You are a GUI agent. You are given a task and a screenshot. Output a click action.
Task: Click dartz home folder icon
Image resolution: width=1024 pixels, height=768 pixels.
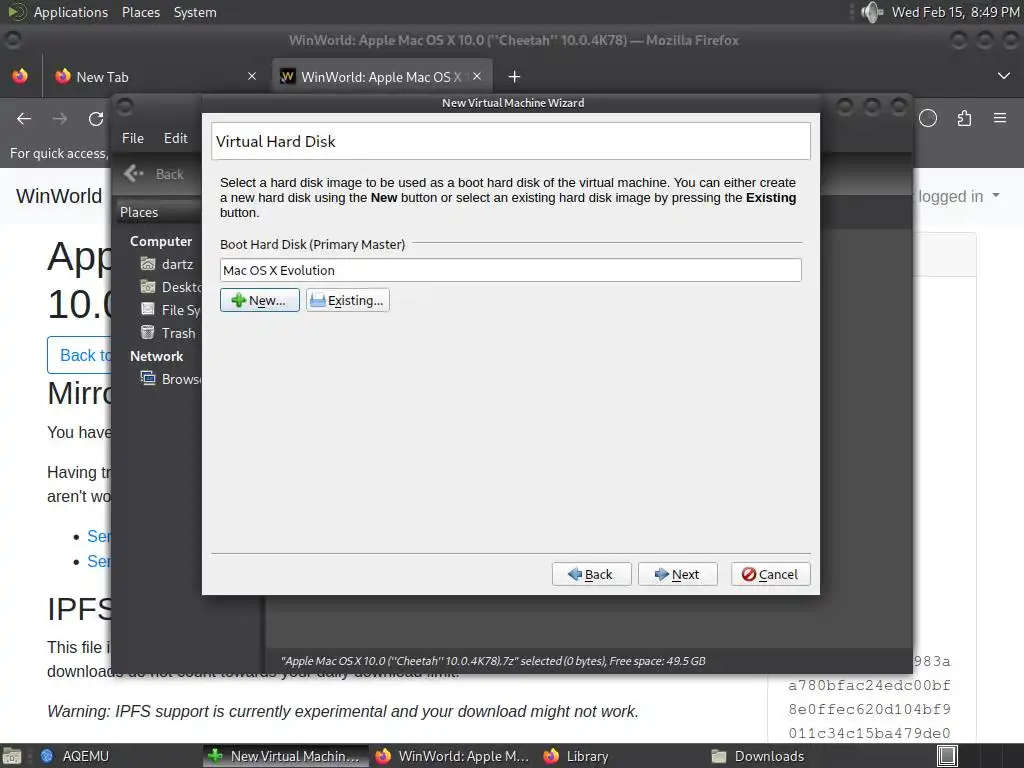click(148, 264)
